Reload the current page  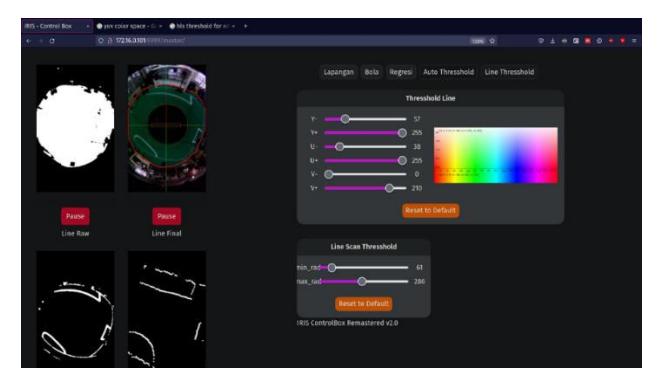52,41
